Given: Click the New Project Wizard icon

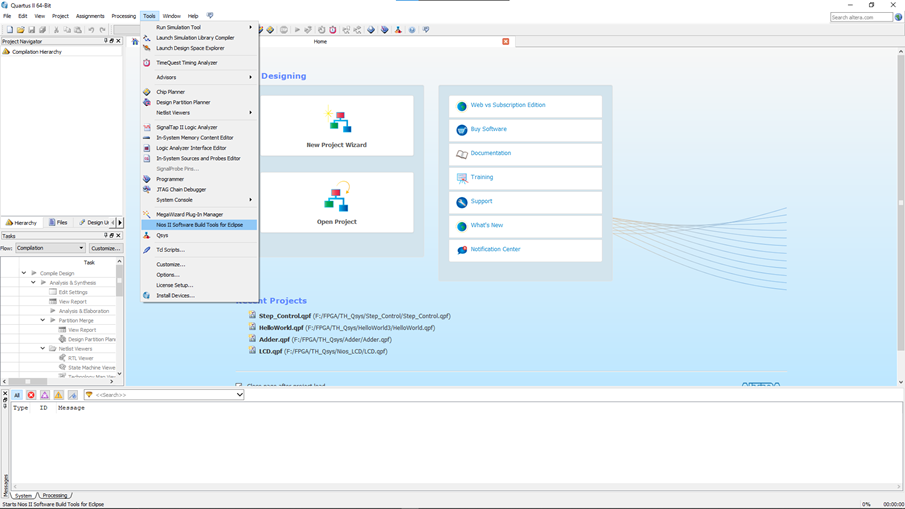Looking at the screenshot, I should [337, 122].
